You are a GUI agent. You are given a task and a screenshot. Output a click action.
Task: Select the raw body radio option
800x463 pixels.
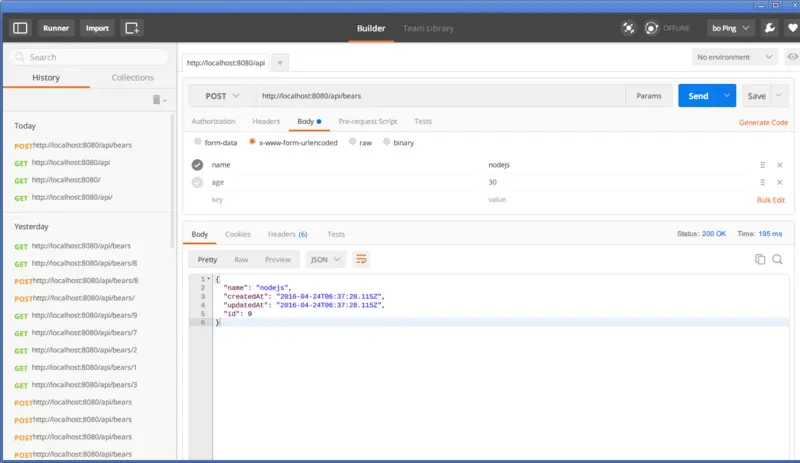353,142
